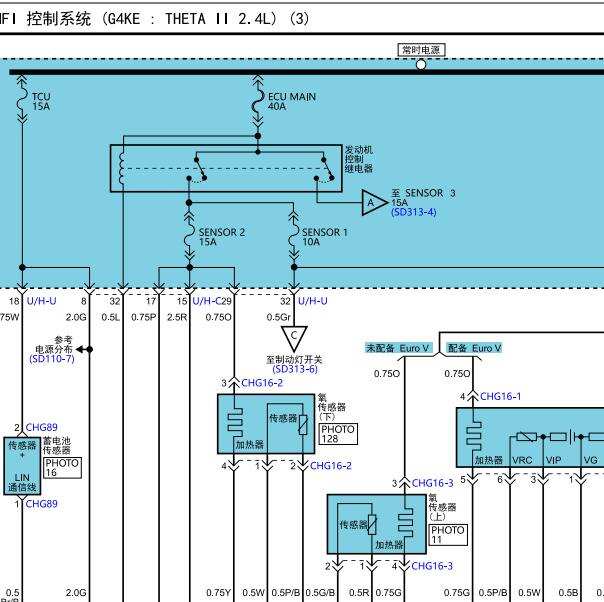Click the lower oxygen sensor component box
604x602 pixels.
266,424
